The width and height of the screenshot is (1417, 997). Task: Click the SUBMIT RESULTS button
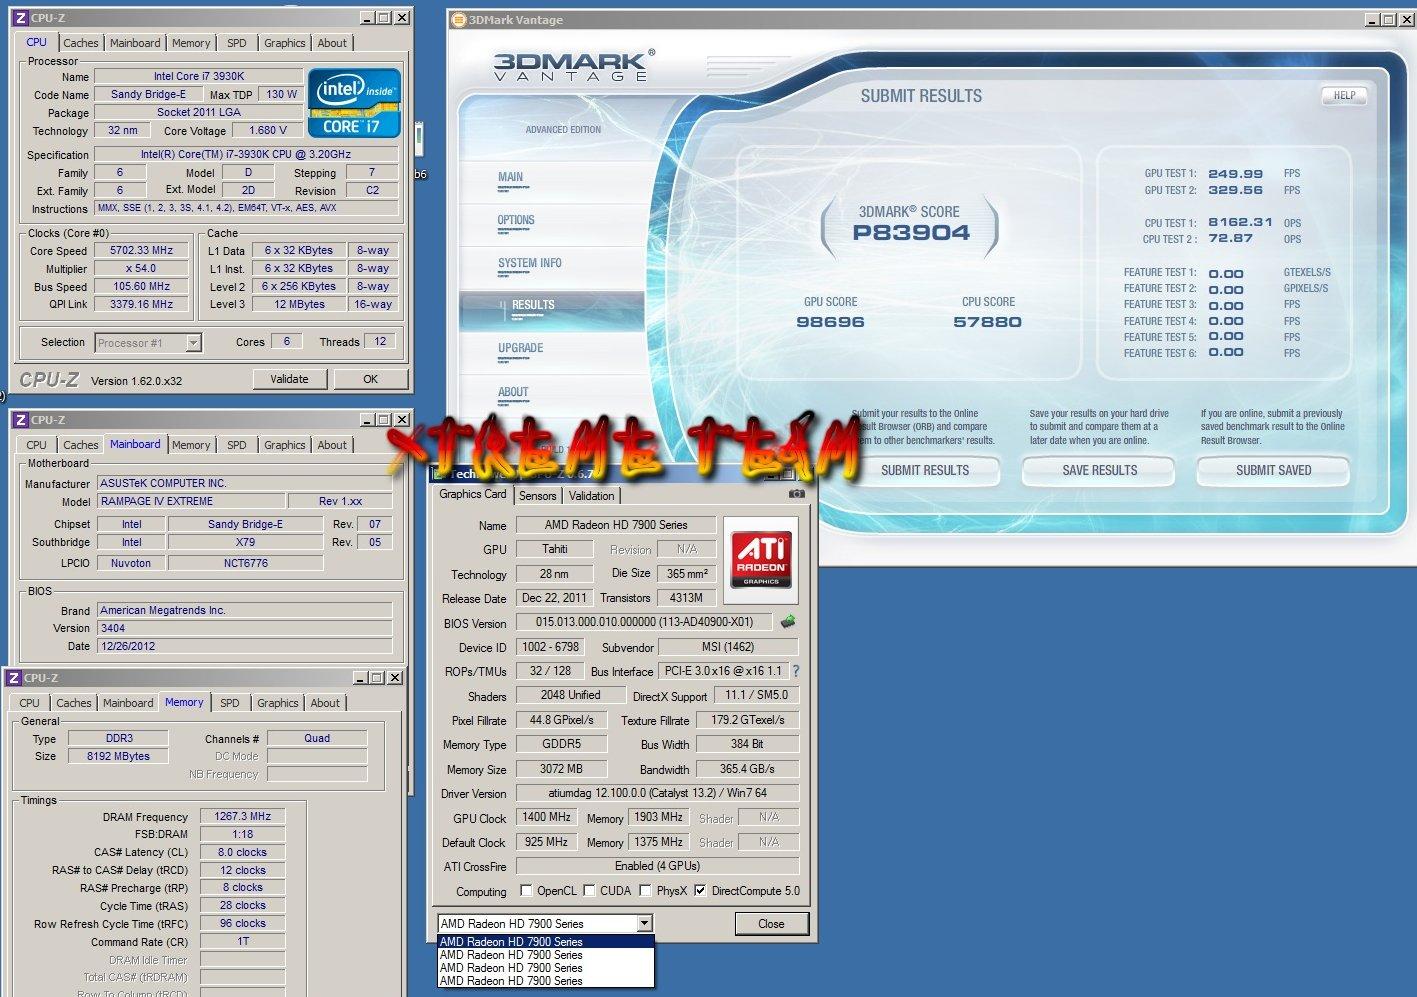click(x=925, y=470)
